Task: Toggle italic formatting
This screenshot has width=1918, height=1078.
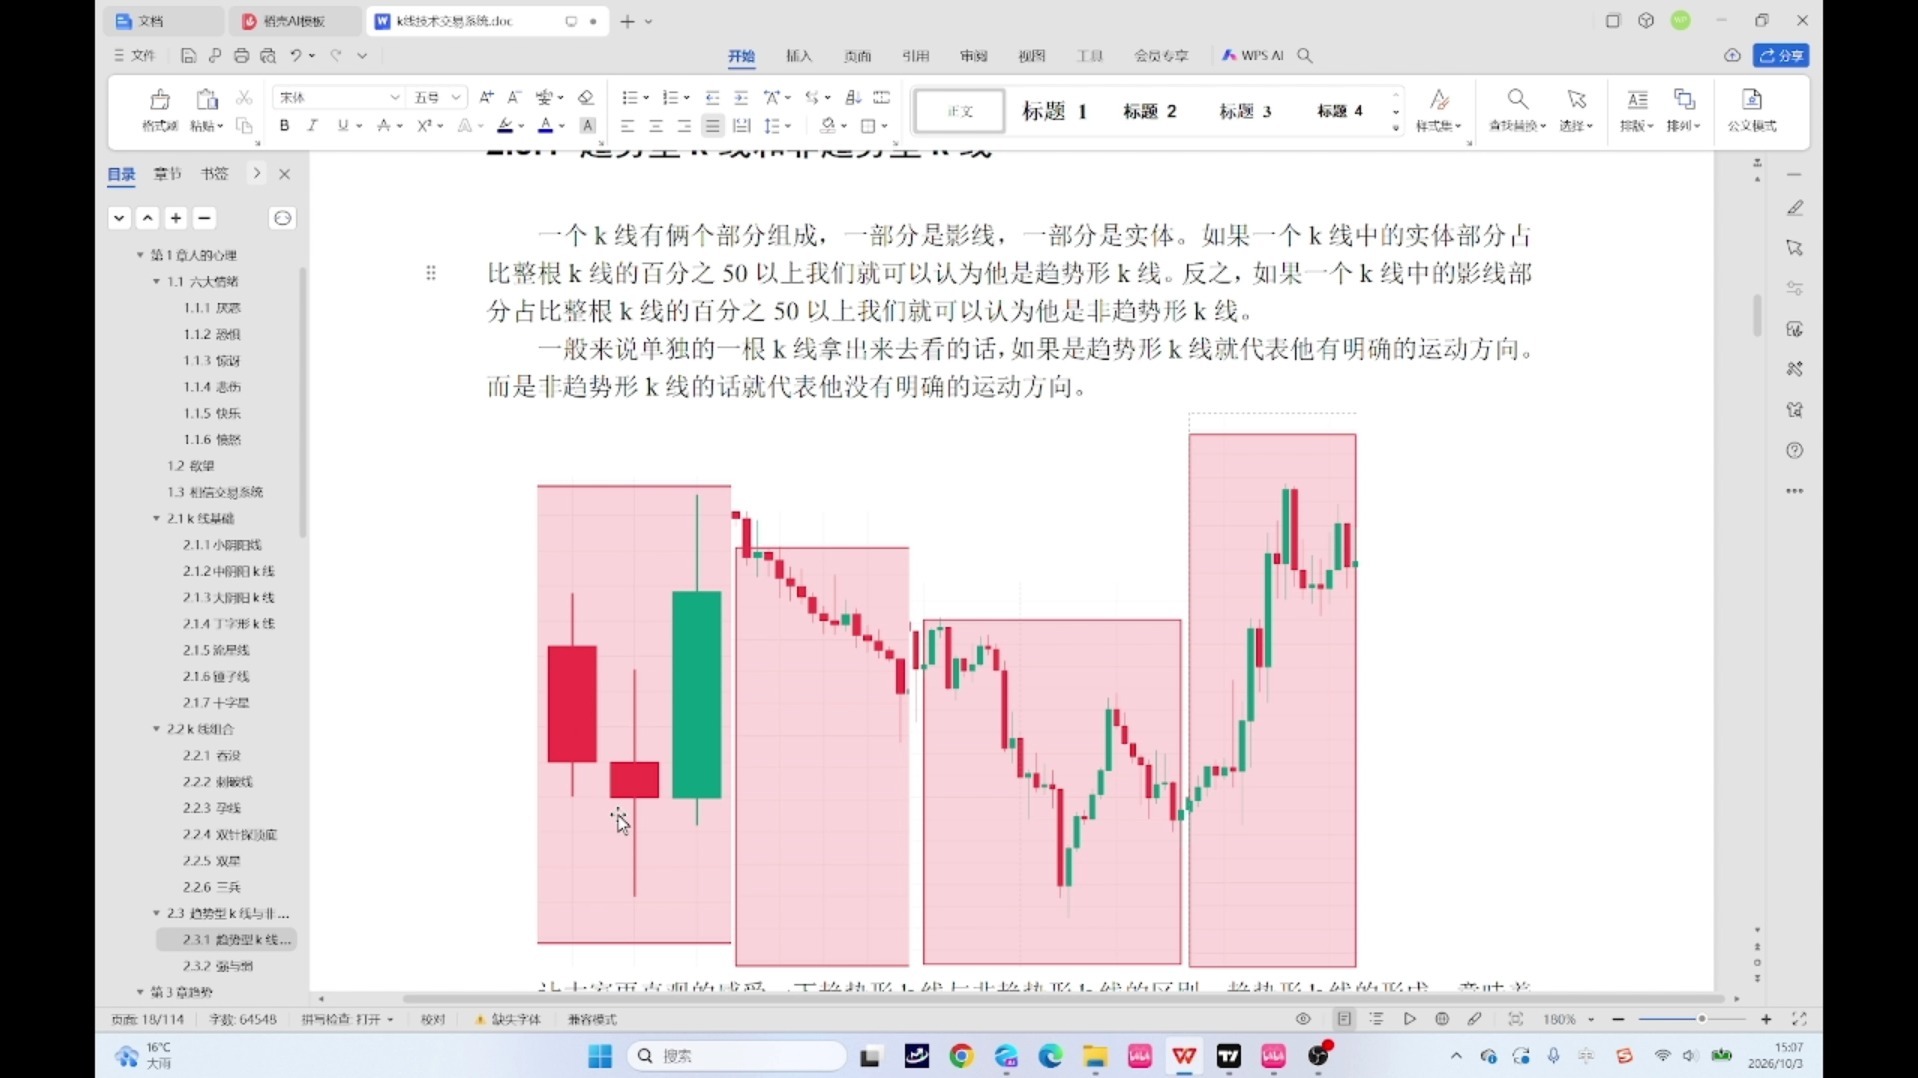Action: pyautogui.click(x=312, y=126)
